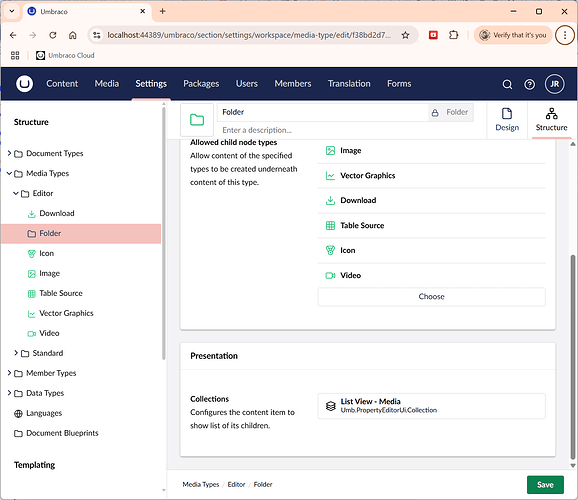Open the JR user avatar menu

coord(554,84)
